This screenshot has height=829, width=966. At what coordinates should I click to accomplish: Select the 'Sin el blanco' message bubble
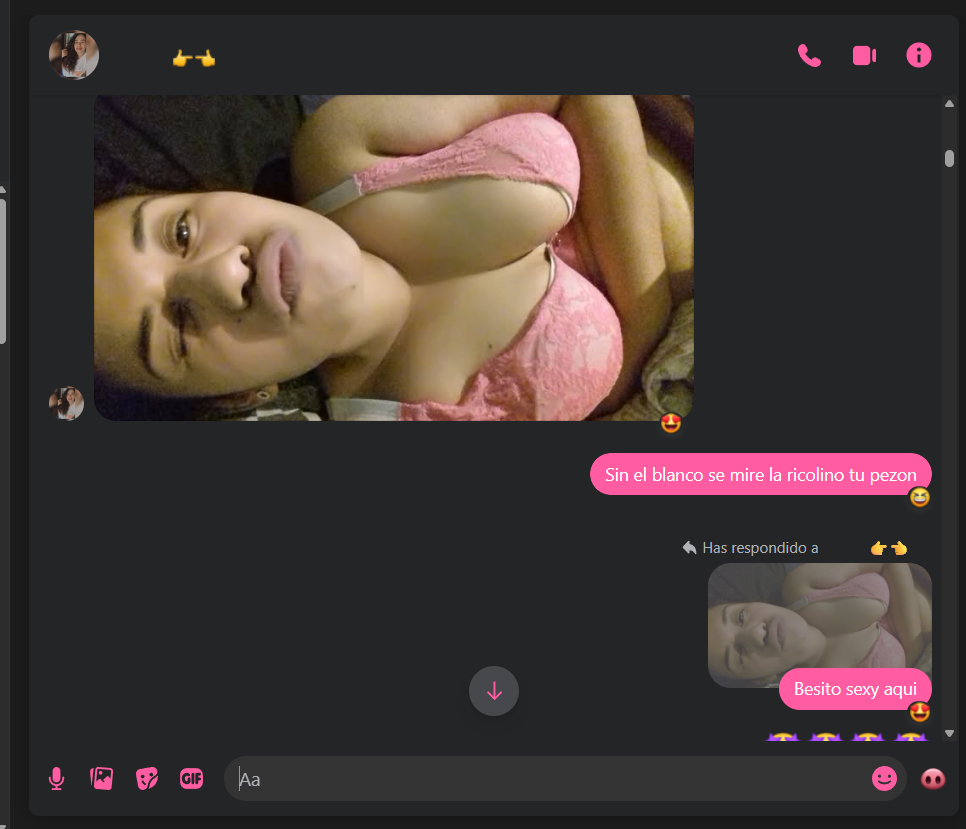point(760,473)
